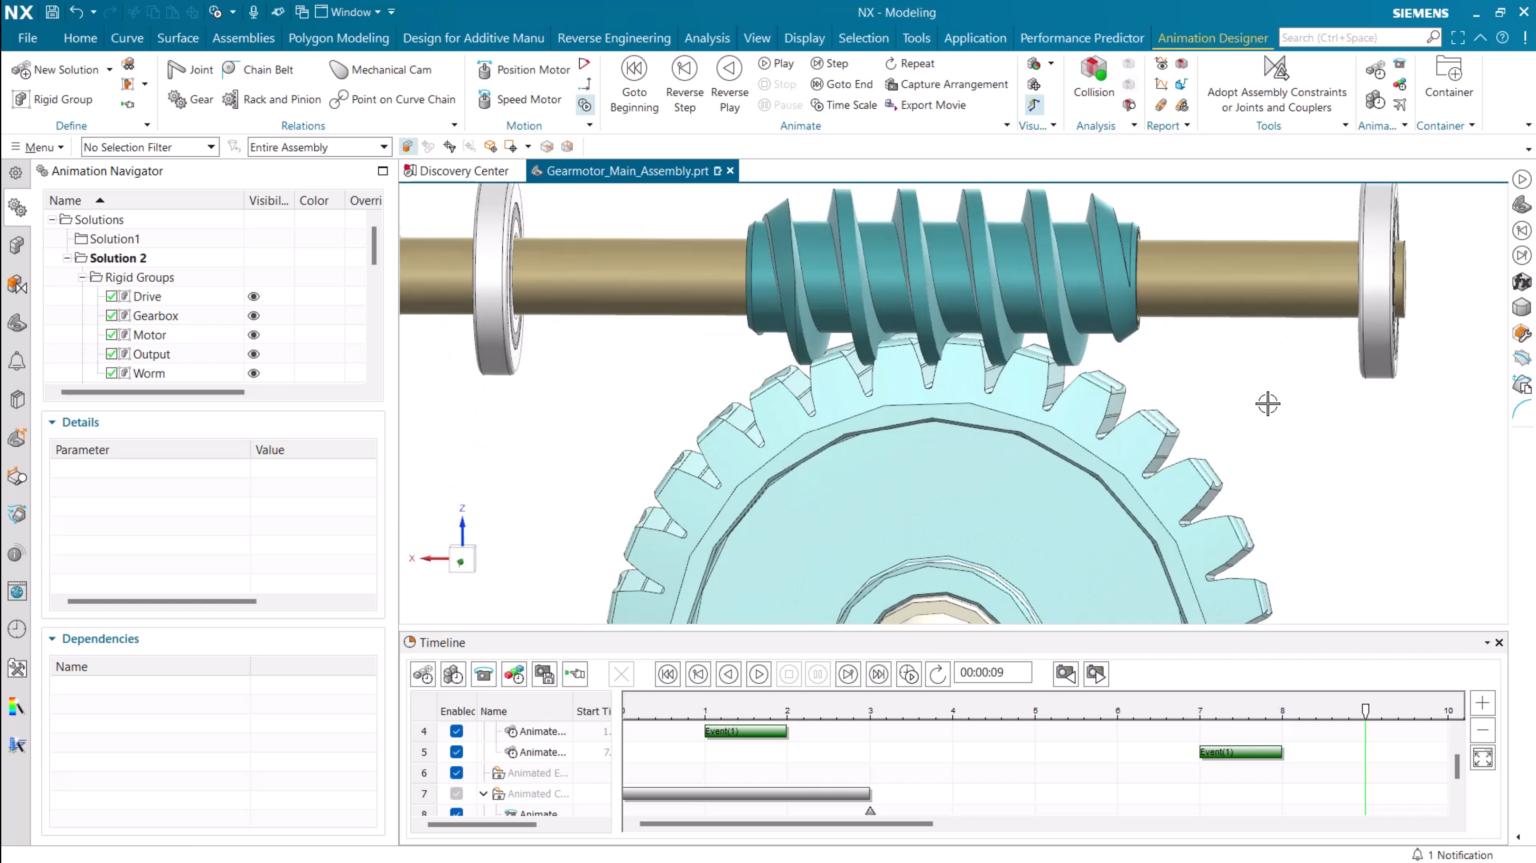The width and height of the screenshot is (1536, 863).
Task: Collapse the Dependencies section
Action: coord(52,639)
